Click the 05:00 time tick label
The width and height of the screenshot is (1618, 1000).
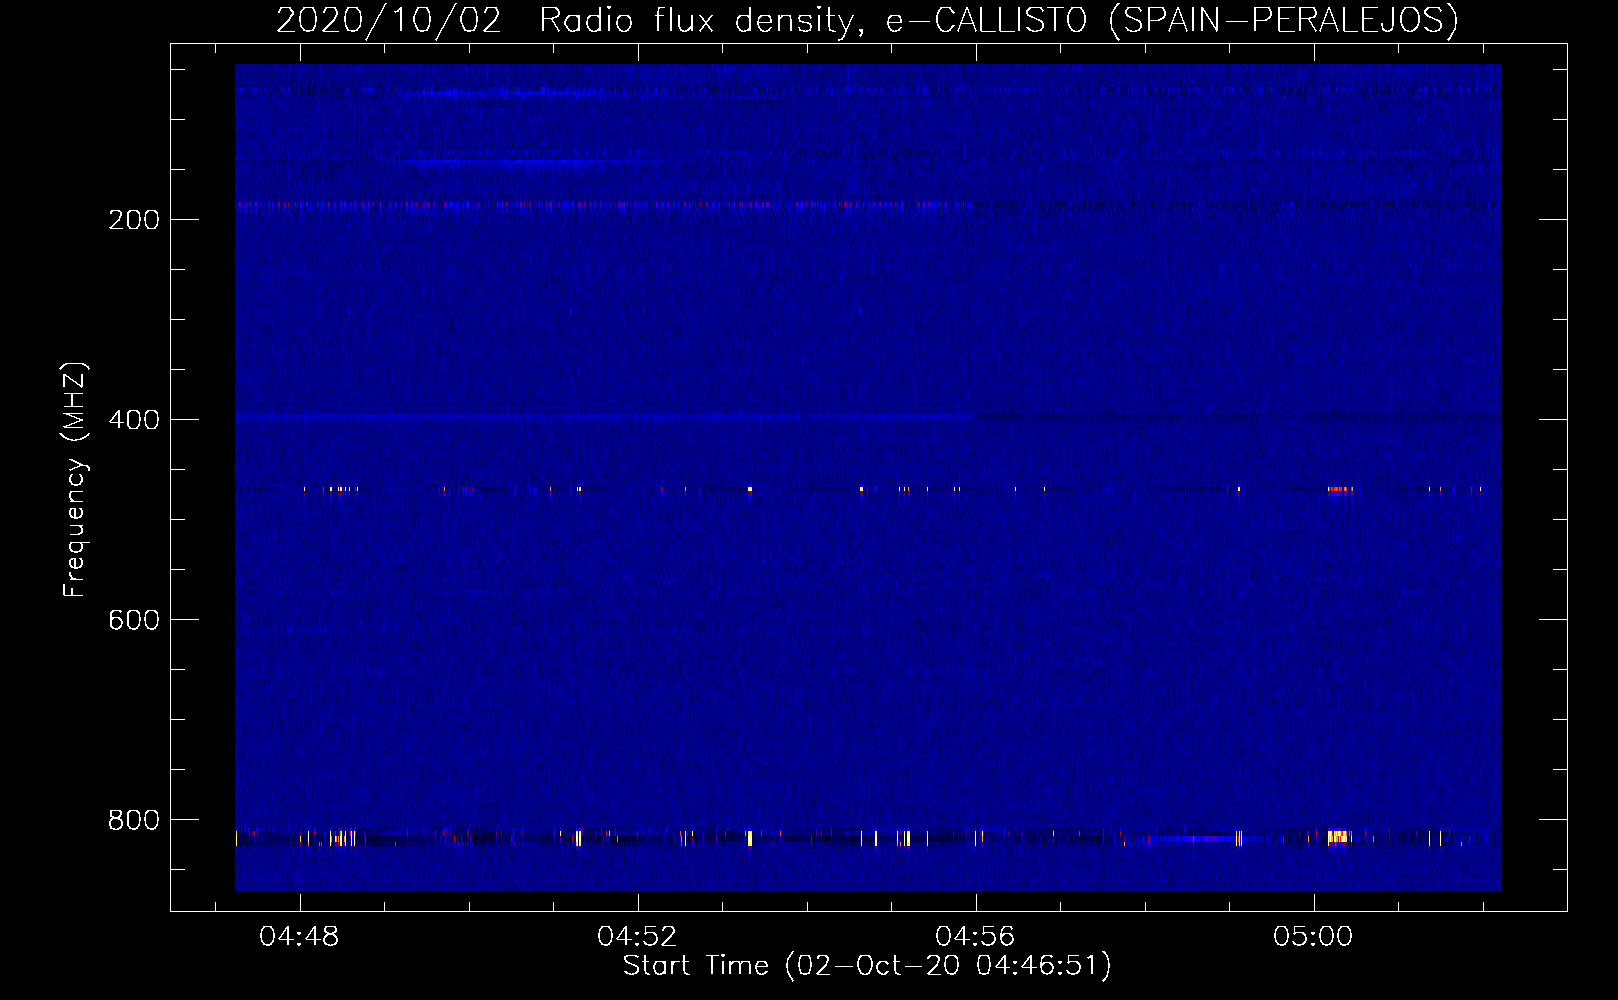tap(1313, 937)
